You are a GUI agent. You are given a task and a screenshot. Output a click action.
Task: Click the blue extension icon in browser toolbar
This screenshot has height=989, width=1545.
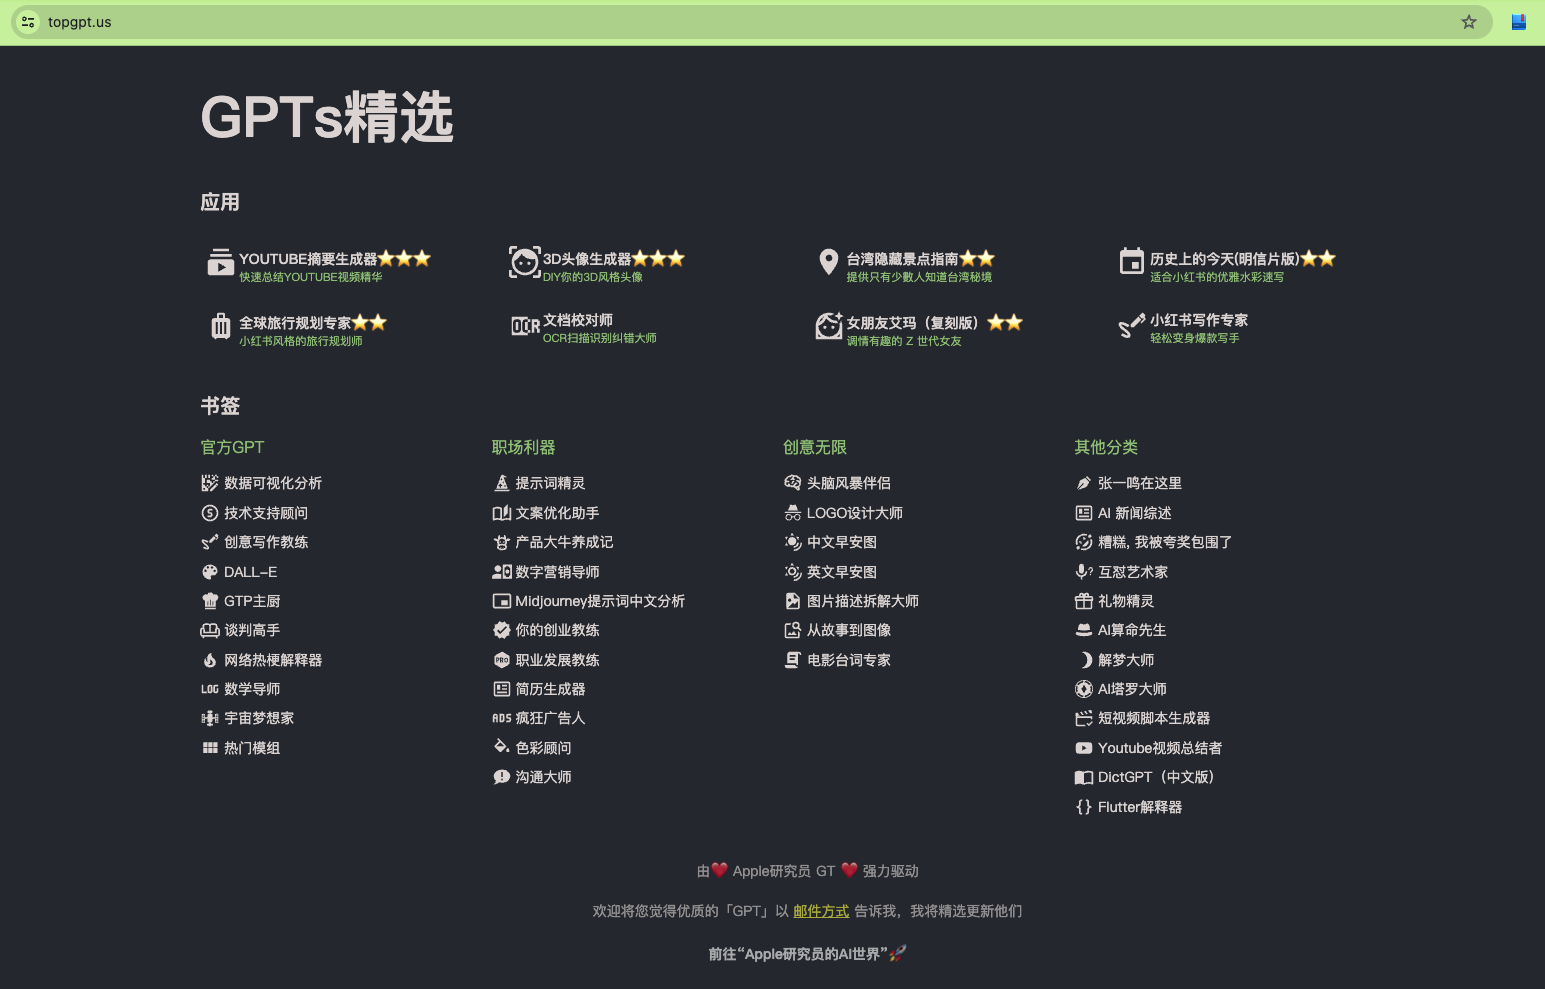click(1518, 22)
